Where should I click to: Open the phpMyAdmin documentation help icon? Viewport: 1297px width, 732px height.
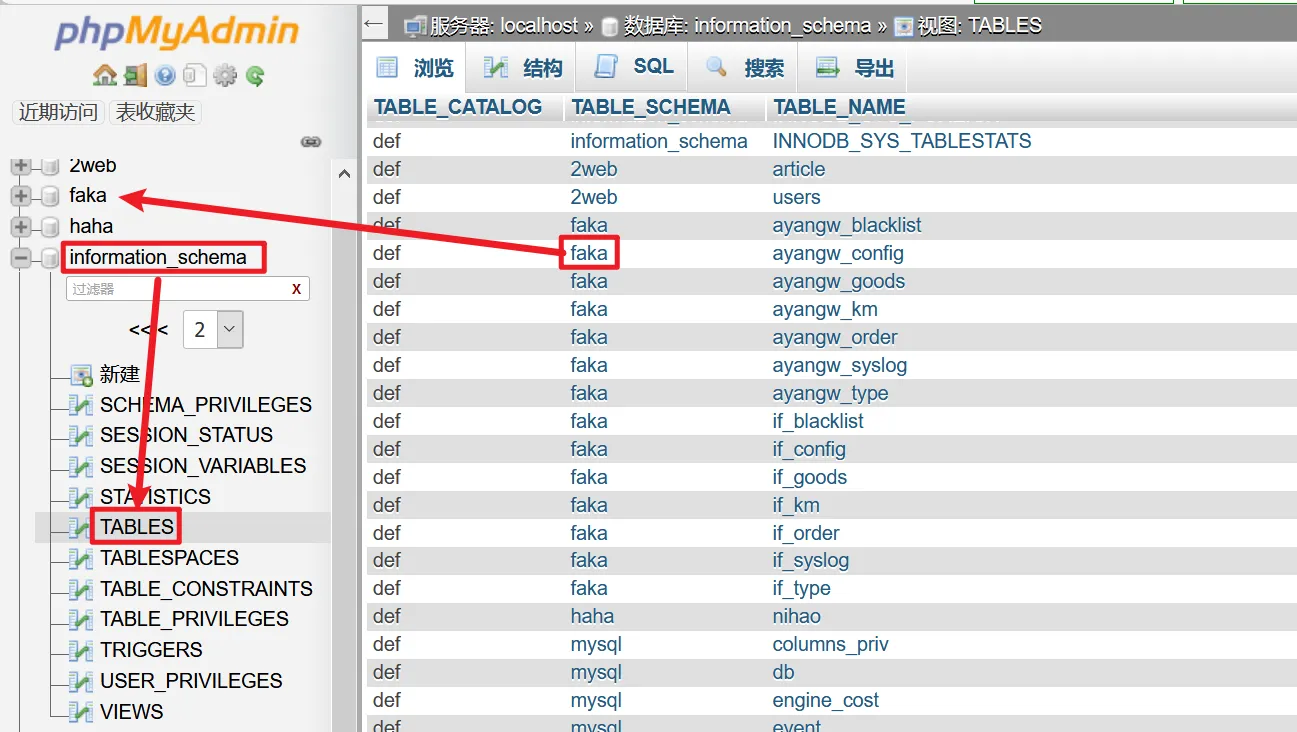pyautogui.click(x=165, y=75)
